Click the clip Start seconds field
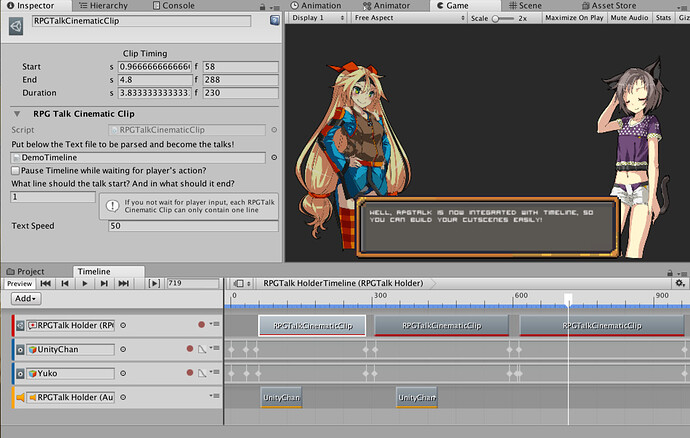Image resolution: width=690 pixels, height=438 pixels. pyautogui.click(x=155, y=66)
